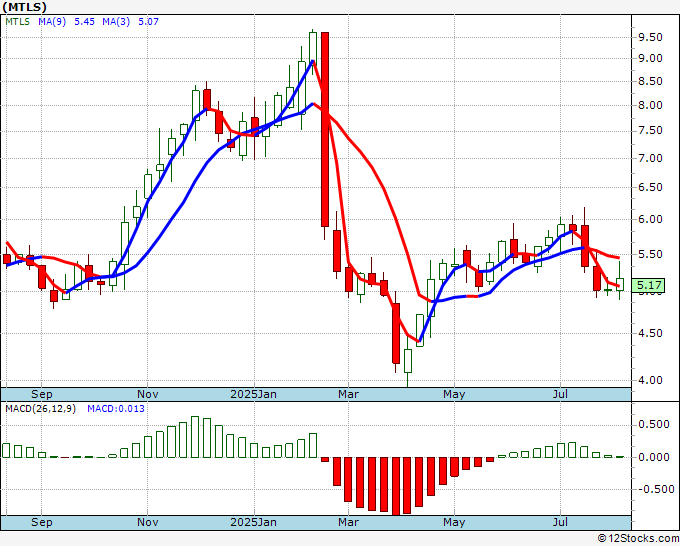Click the 7.50 price axis label

tap(650, 131)
